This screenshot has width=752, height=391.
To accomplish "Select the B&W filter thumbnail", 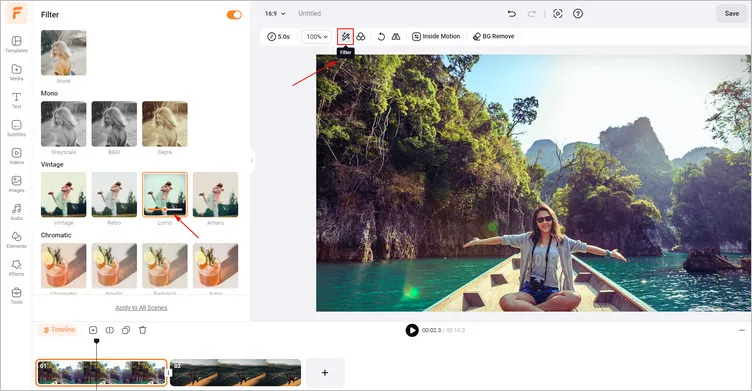I will pyautogui.click(x=114, y=124).
